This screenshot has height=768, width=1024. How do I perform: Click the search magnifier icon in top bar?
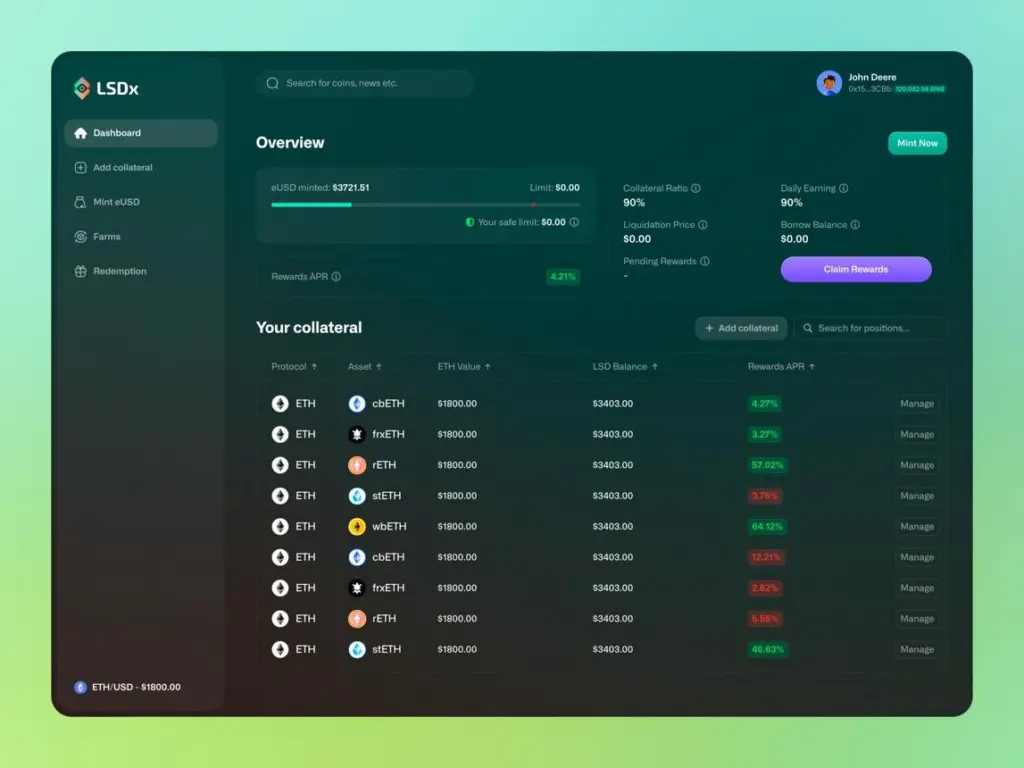[272, 83]
